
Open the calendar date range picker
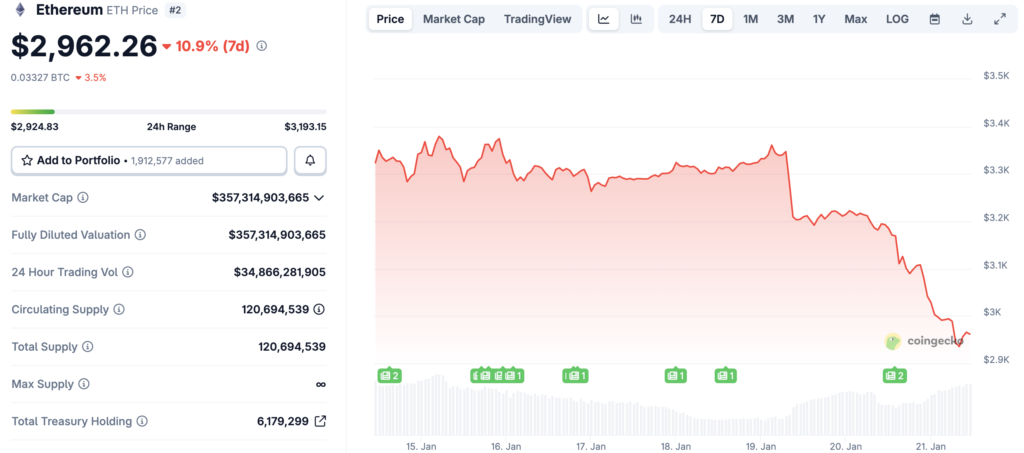[935, 19]
